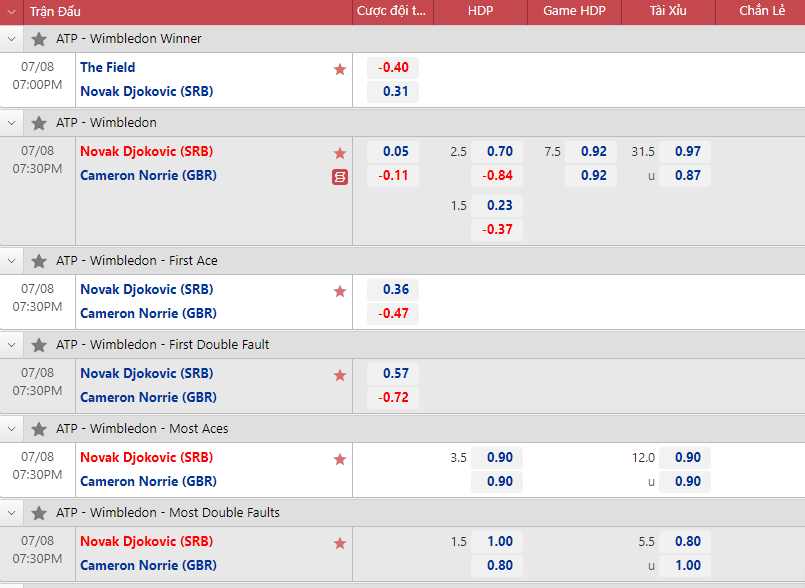Star the The Field vs Djokovic match

click(340, 69)
